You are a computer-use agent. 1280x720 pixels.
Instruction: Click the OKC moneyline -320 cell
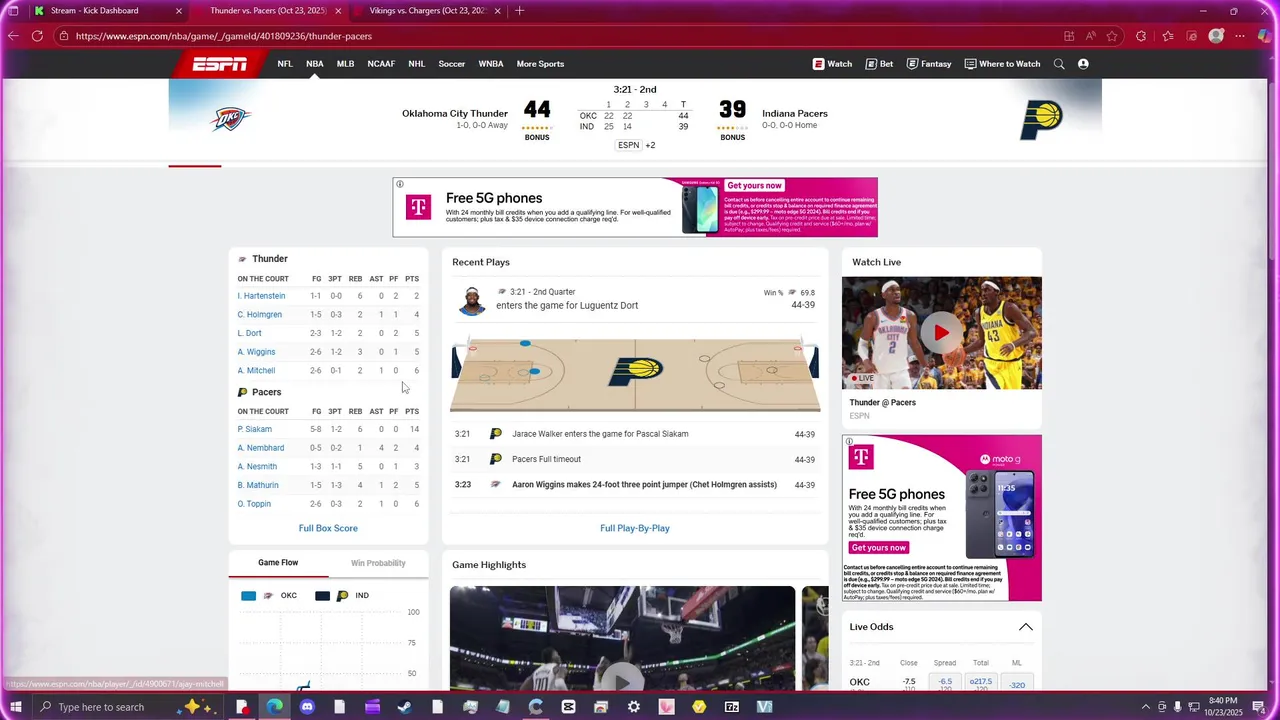pos(1017,683)
